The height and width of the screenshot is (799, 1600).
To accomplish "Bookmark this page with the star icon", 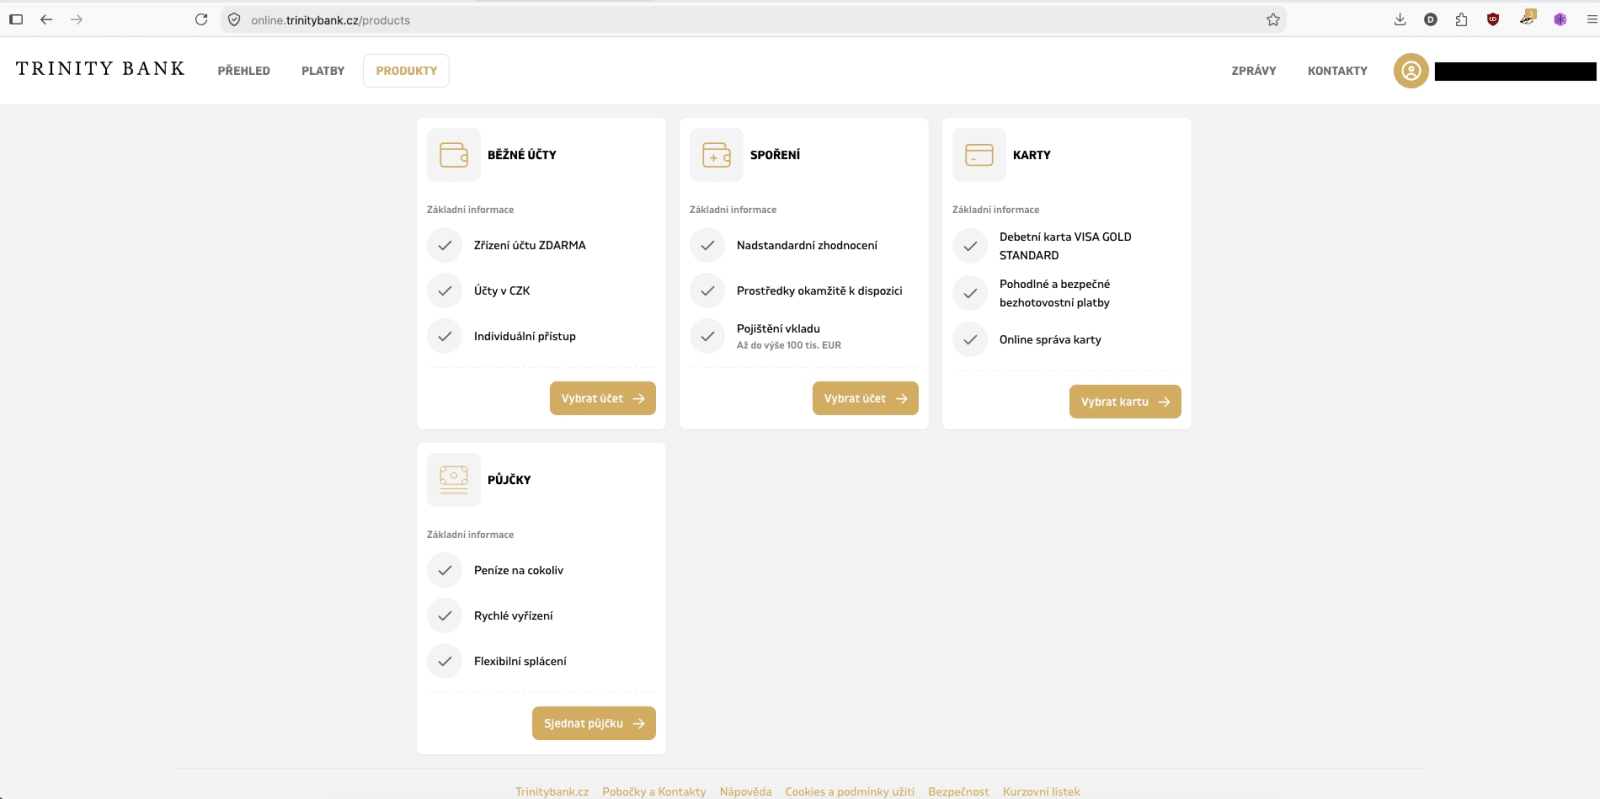I will 1273,19.
